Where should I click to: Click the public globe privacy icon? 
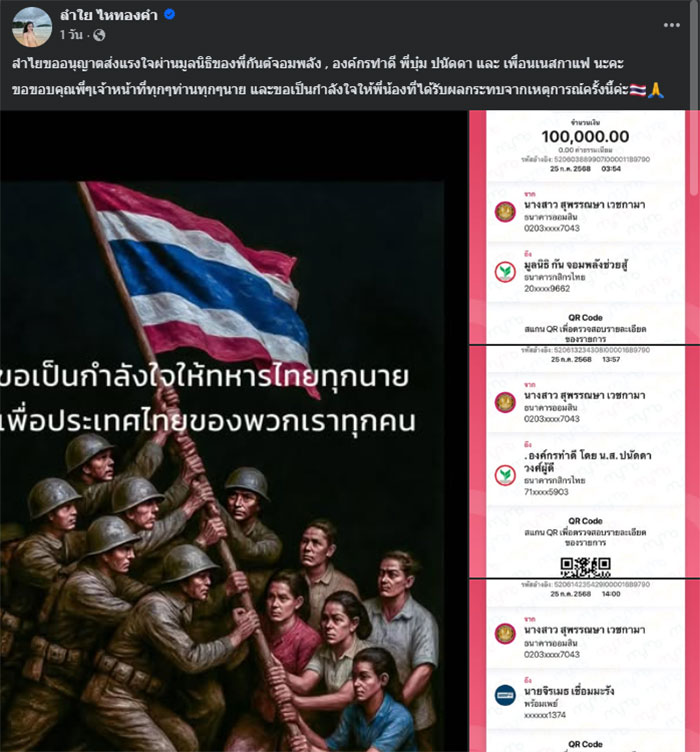[99, 35]
